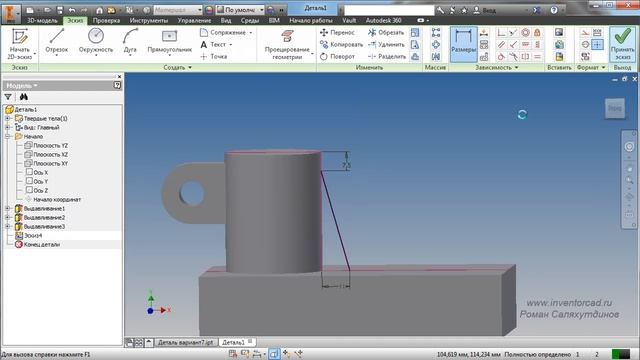Click the search input field in title bar

coord(389,10)
